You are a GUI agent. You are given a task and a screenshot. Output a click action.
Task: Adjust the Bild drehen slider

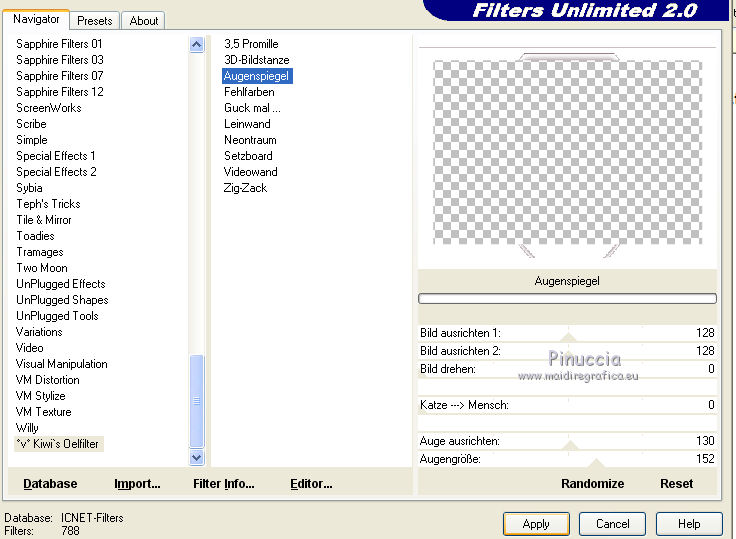567,369
